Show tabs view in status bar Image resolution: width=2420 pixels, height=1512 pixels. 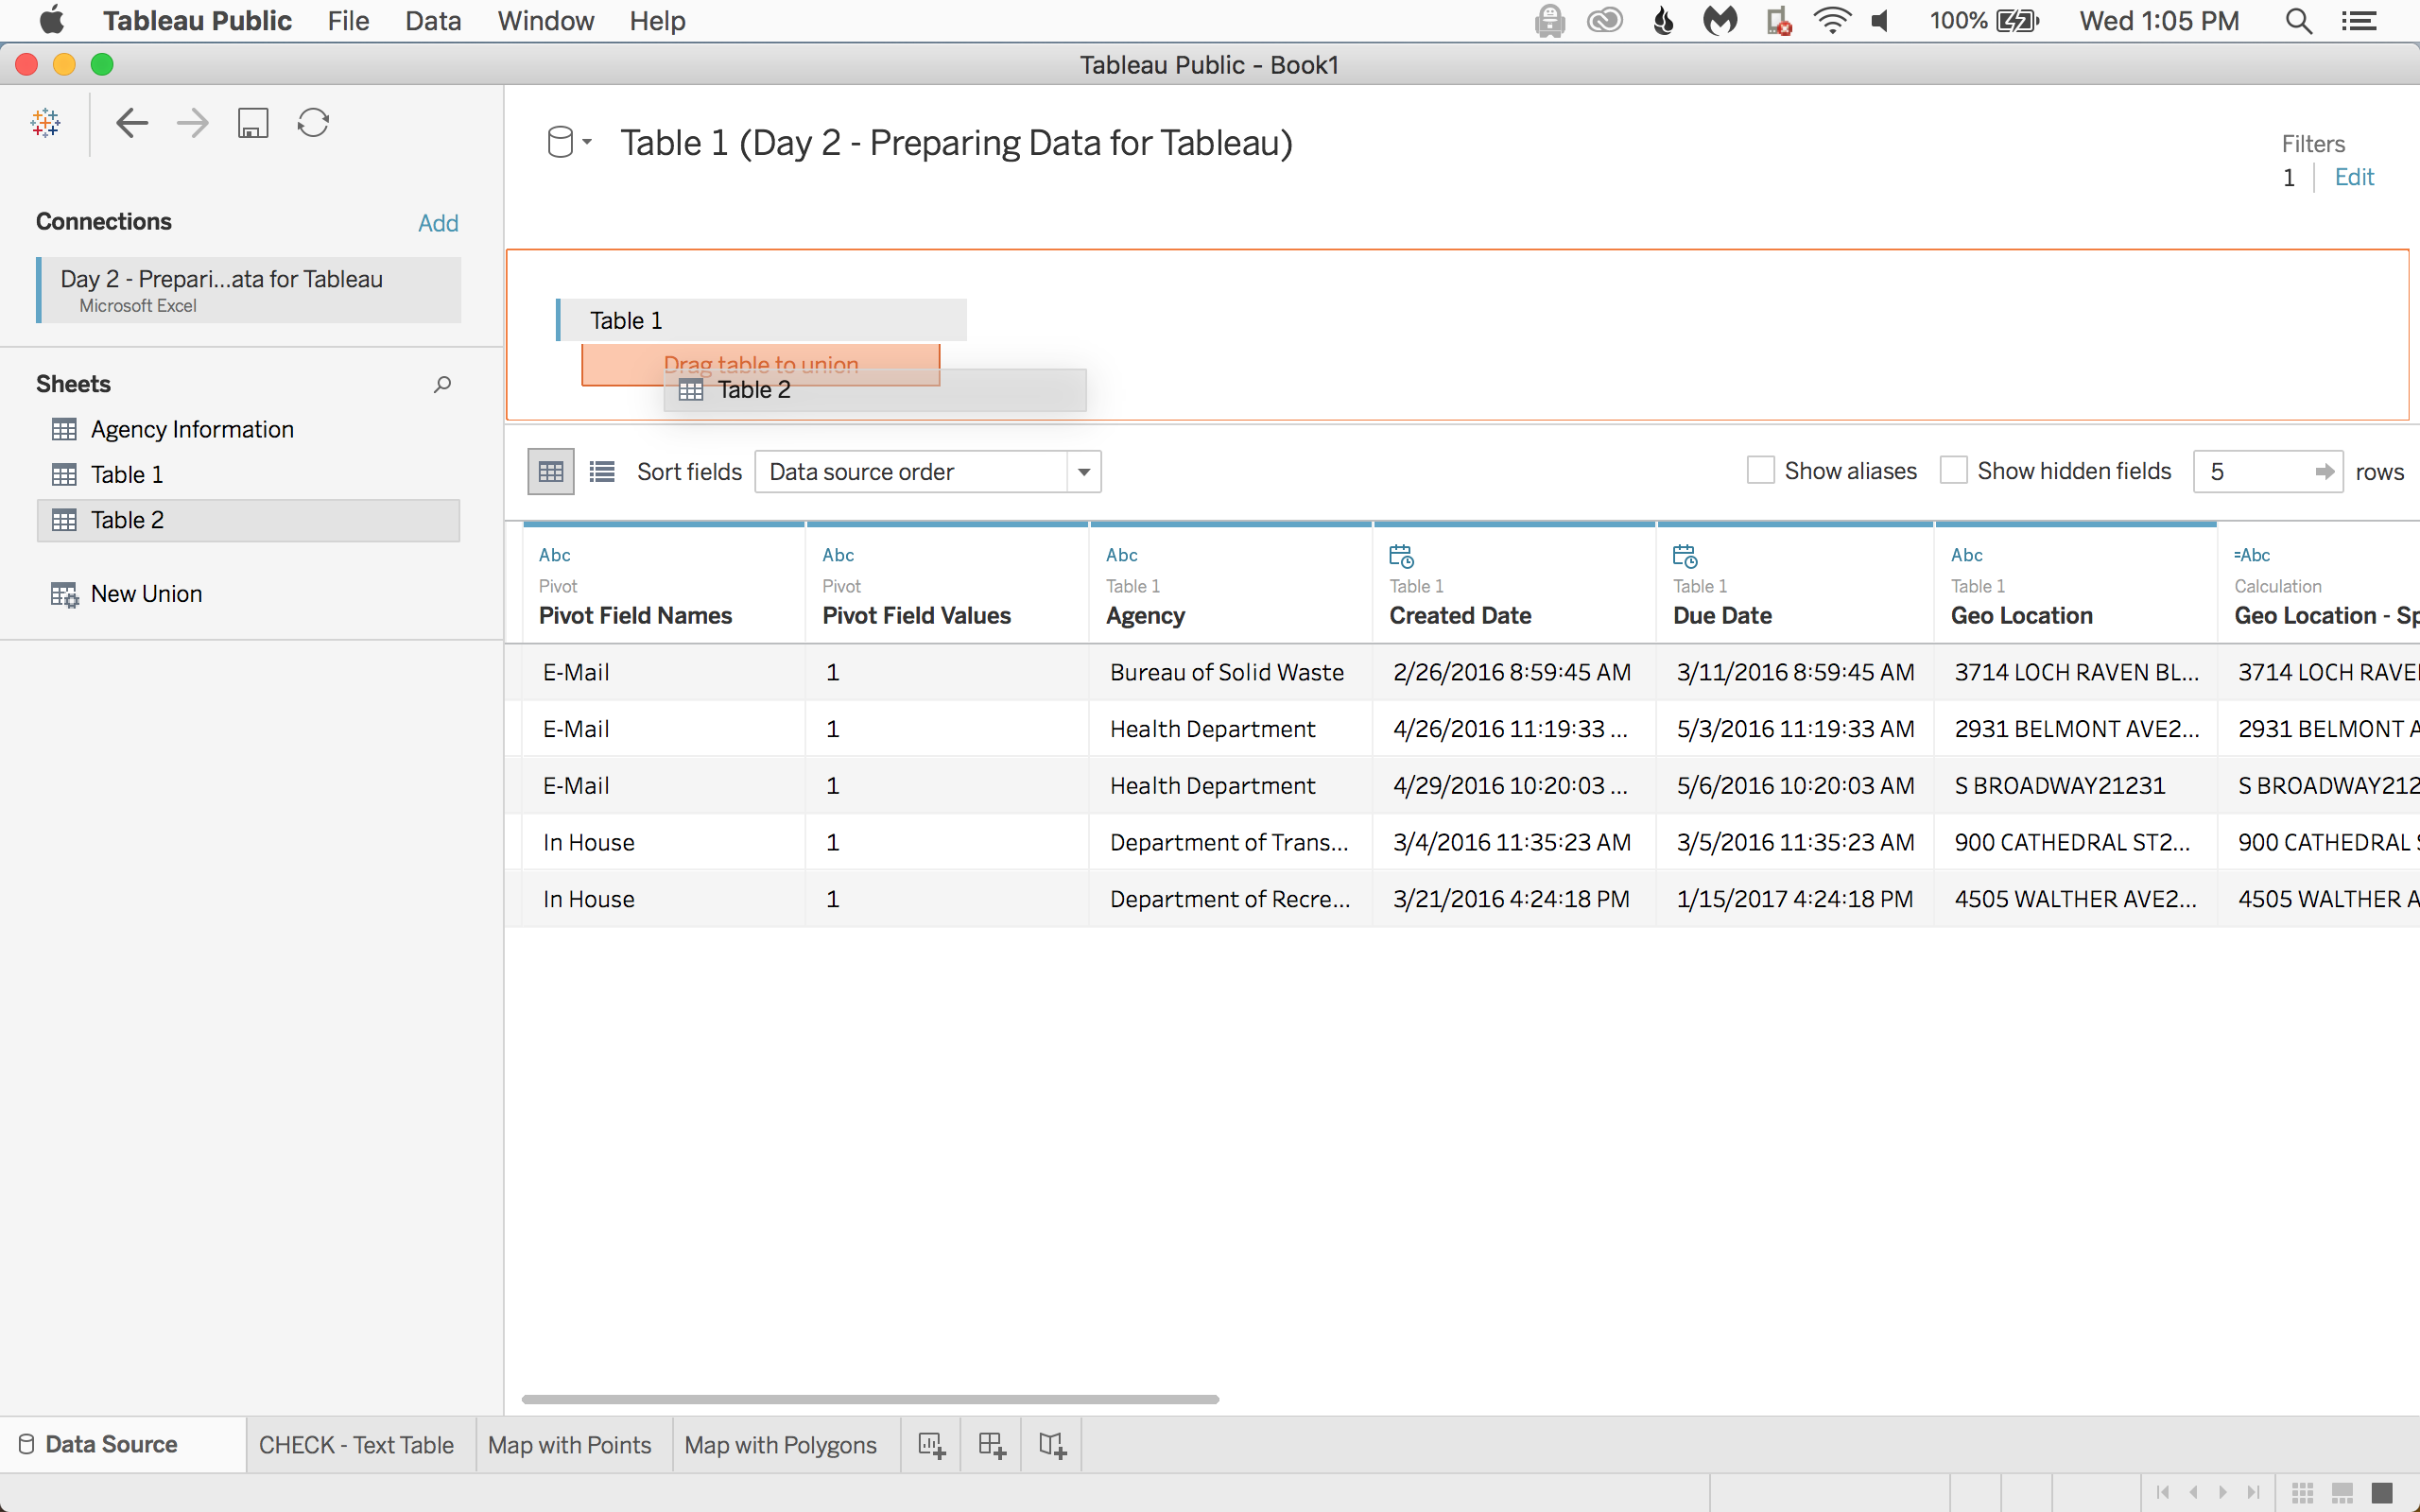[x=2382, y=1492]
